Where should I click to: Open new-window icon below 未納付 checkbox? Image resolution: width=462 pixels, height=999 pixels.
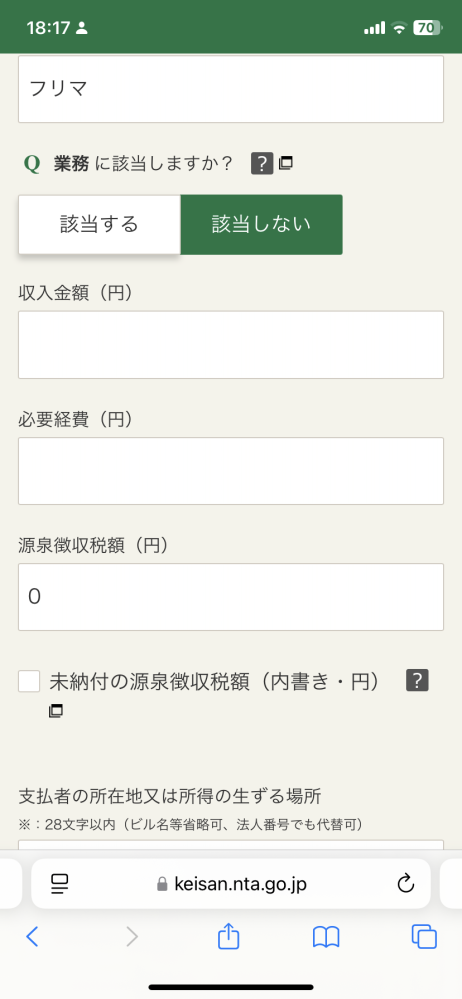coord(56,710)
